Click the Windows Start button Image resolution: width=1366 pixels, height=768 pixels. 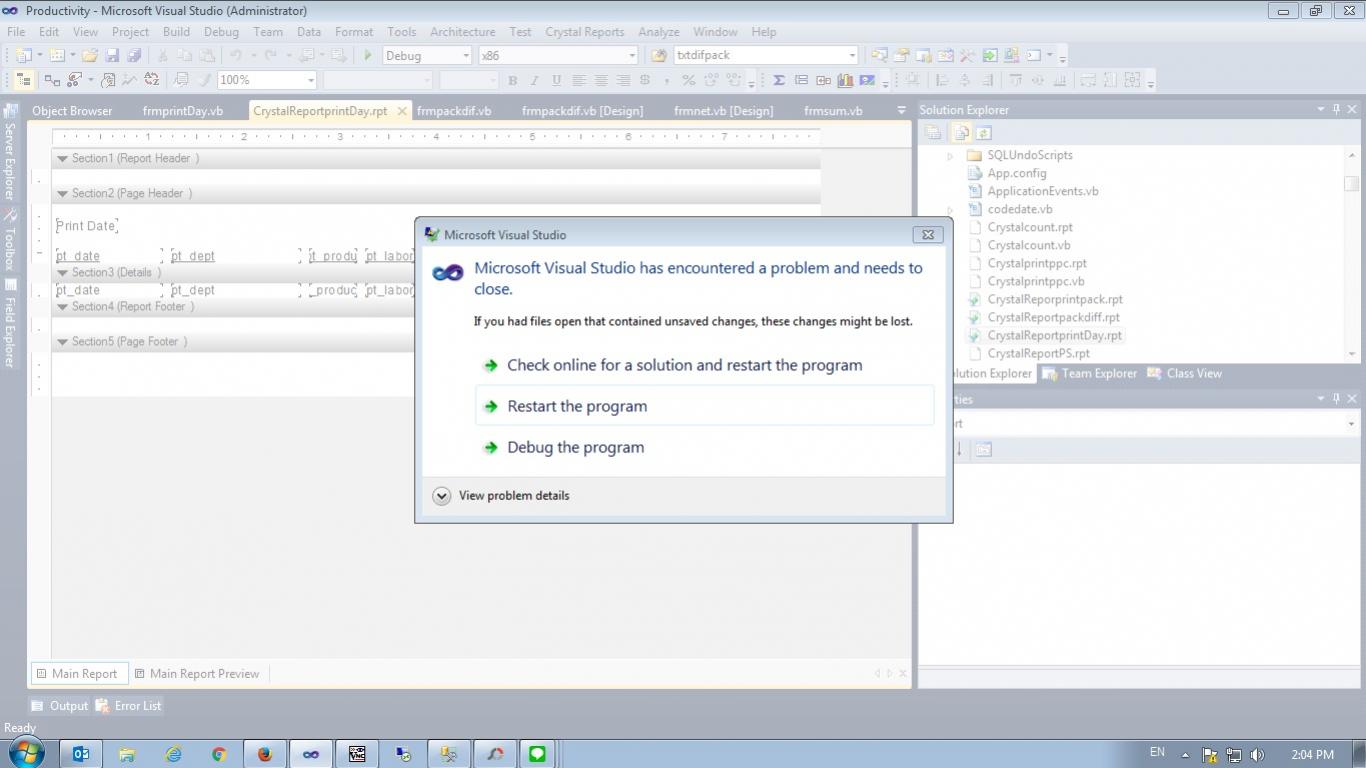26,753
